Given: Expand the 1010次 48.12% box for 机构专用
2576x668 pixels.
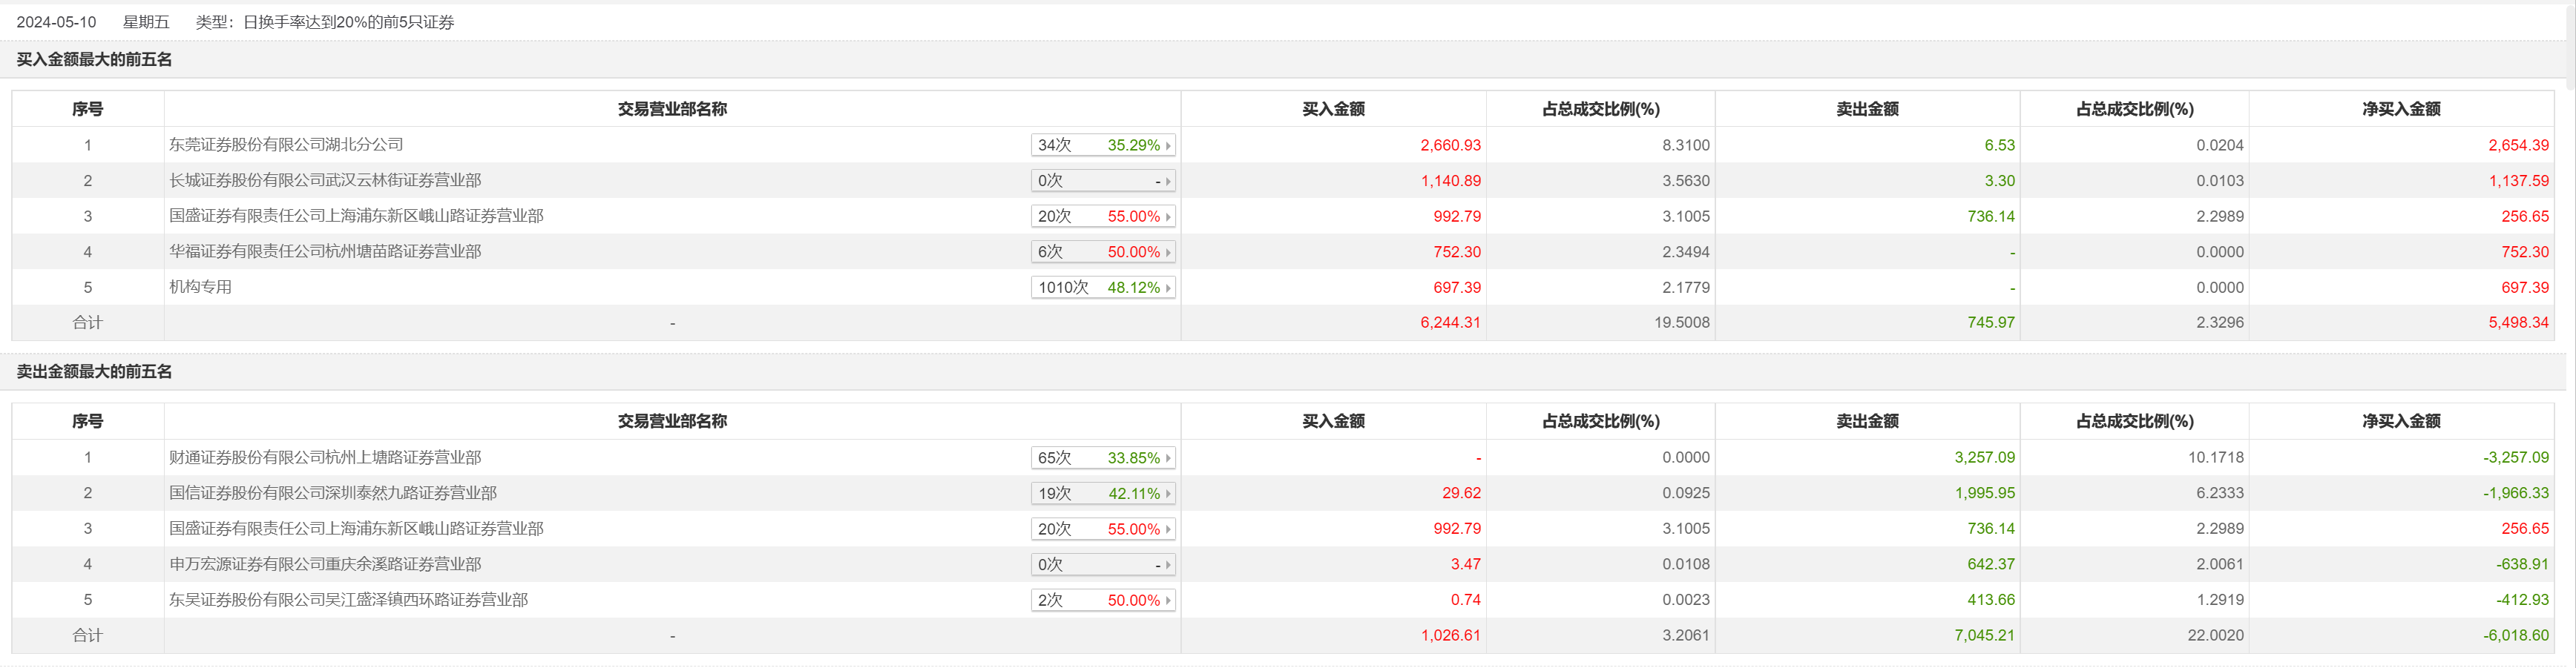Looking at the screenshot, I should coord(1103,288).
